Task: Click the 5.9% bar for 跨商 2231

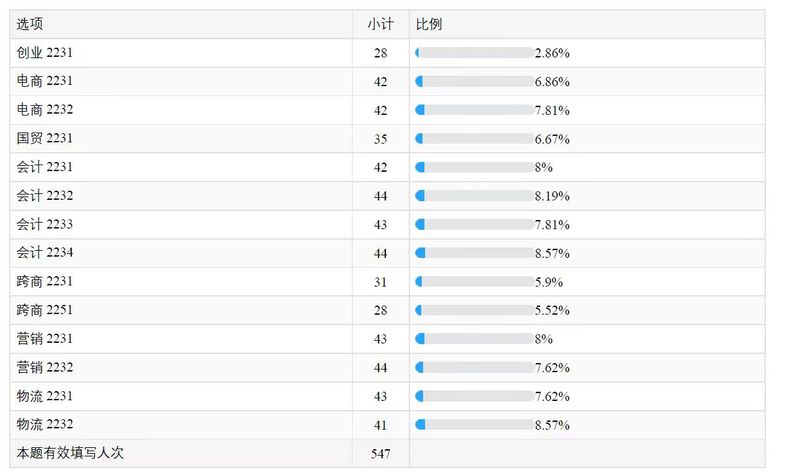Action: [x=474, y=281]
